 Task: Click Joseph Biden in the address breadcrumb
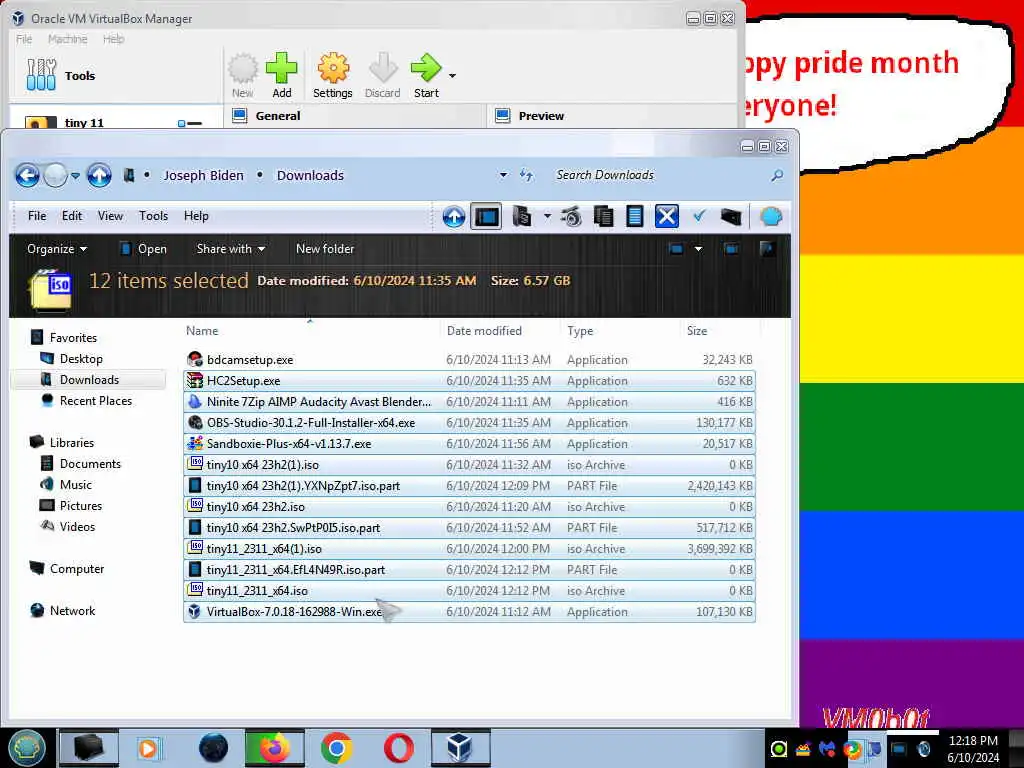click(203, 175)
